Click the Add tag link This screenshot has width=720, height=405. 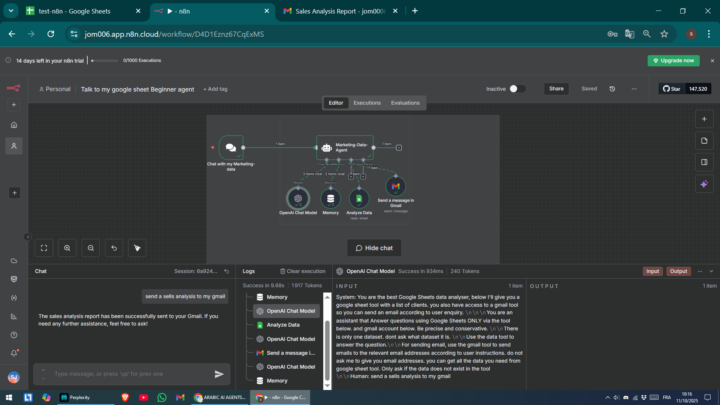pos(215,89)
